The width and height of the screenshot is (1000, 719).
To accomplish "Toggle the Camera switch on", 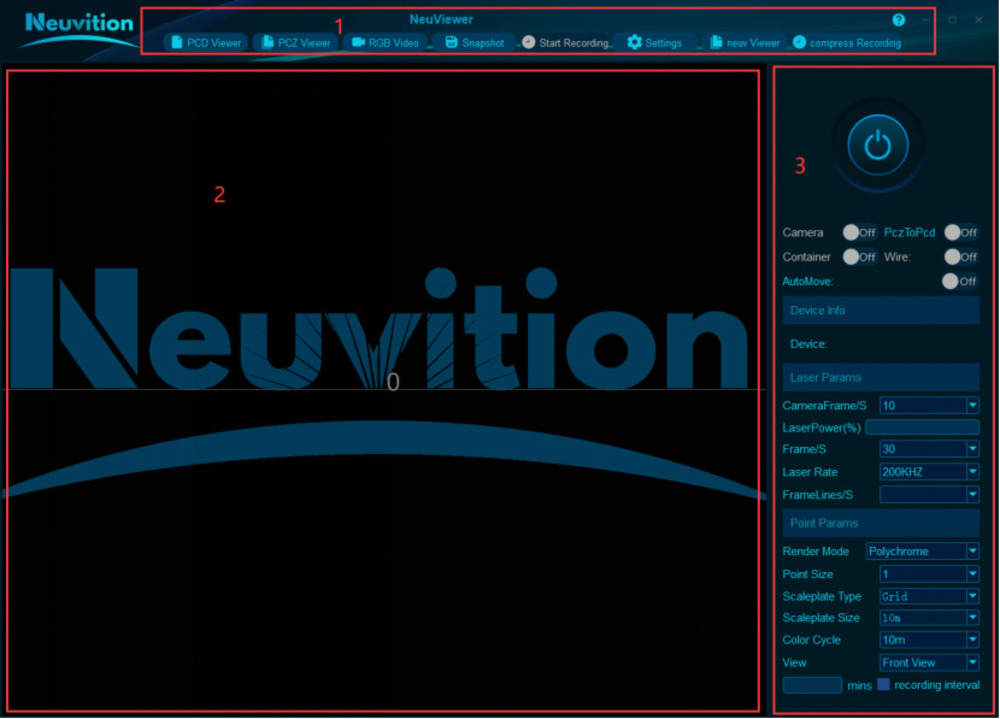I will click(859, 232).
